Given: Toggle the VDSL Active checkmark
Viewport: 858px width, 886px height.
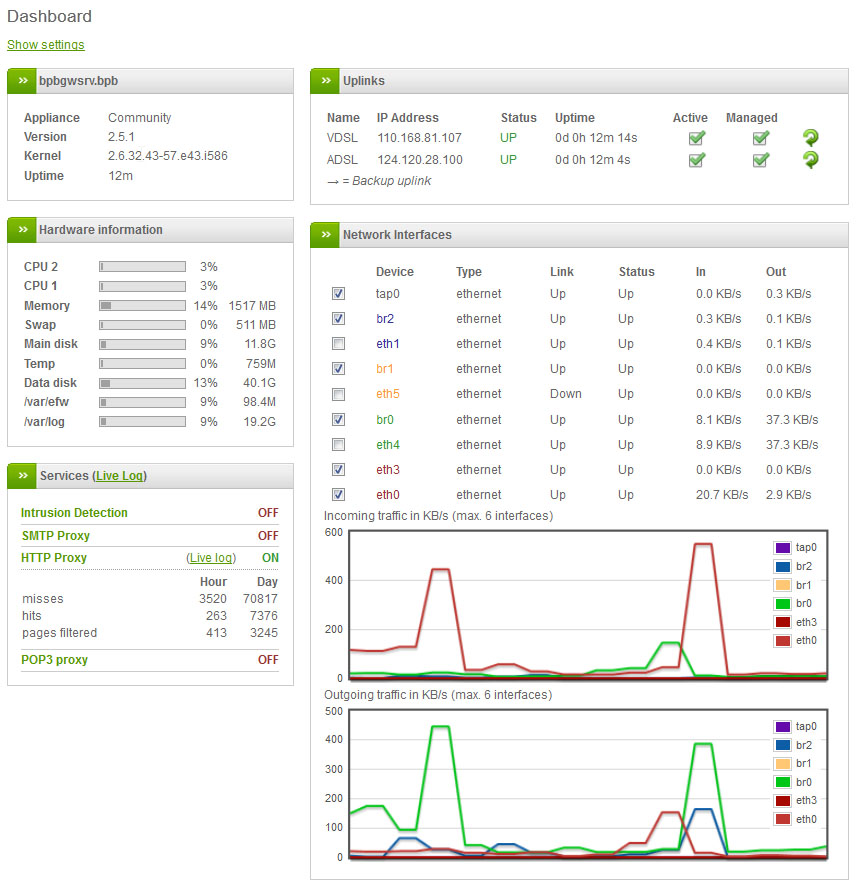Looking at the screenshot, I should [x=697, y=137].
